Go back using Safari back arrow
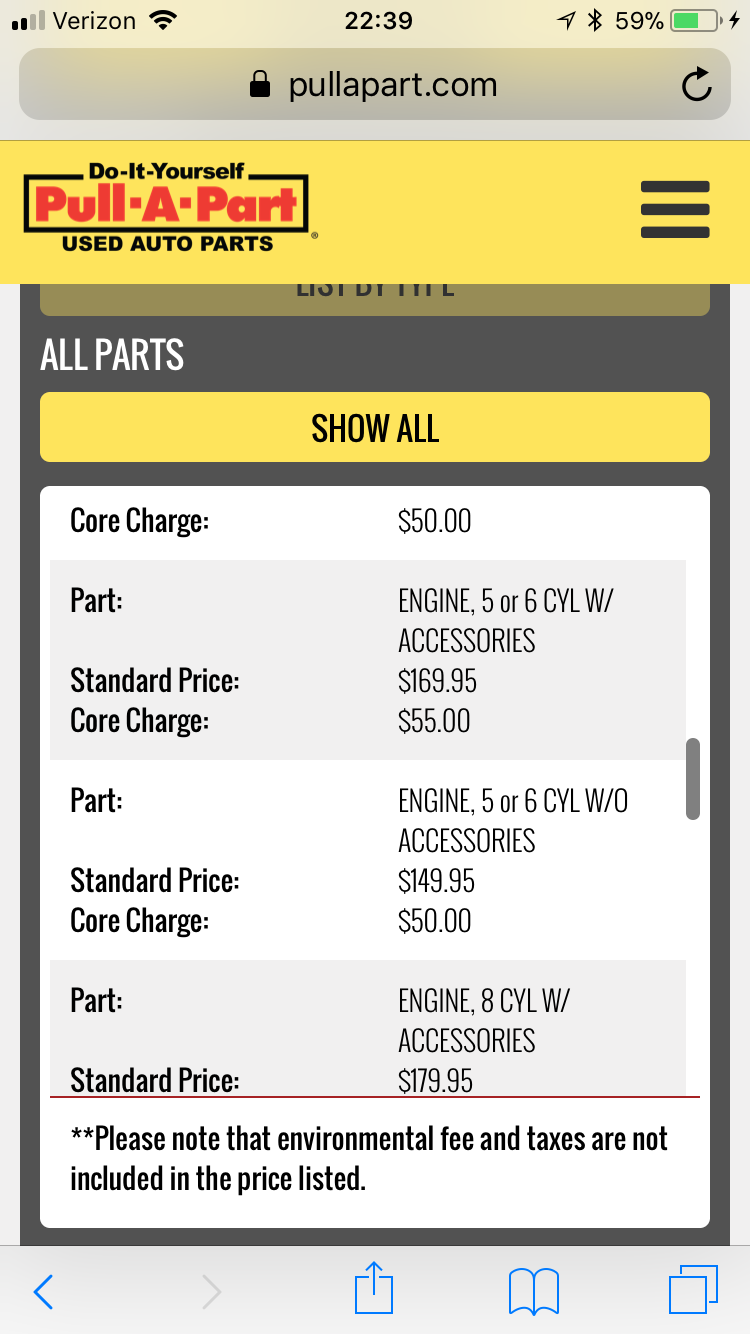Viewport: 750px width, 1334px height. click(43, 1292)
